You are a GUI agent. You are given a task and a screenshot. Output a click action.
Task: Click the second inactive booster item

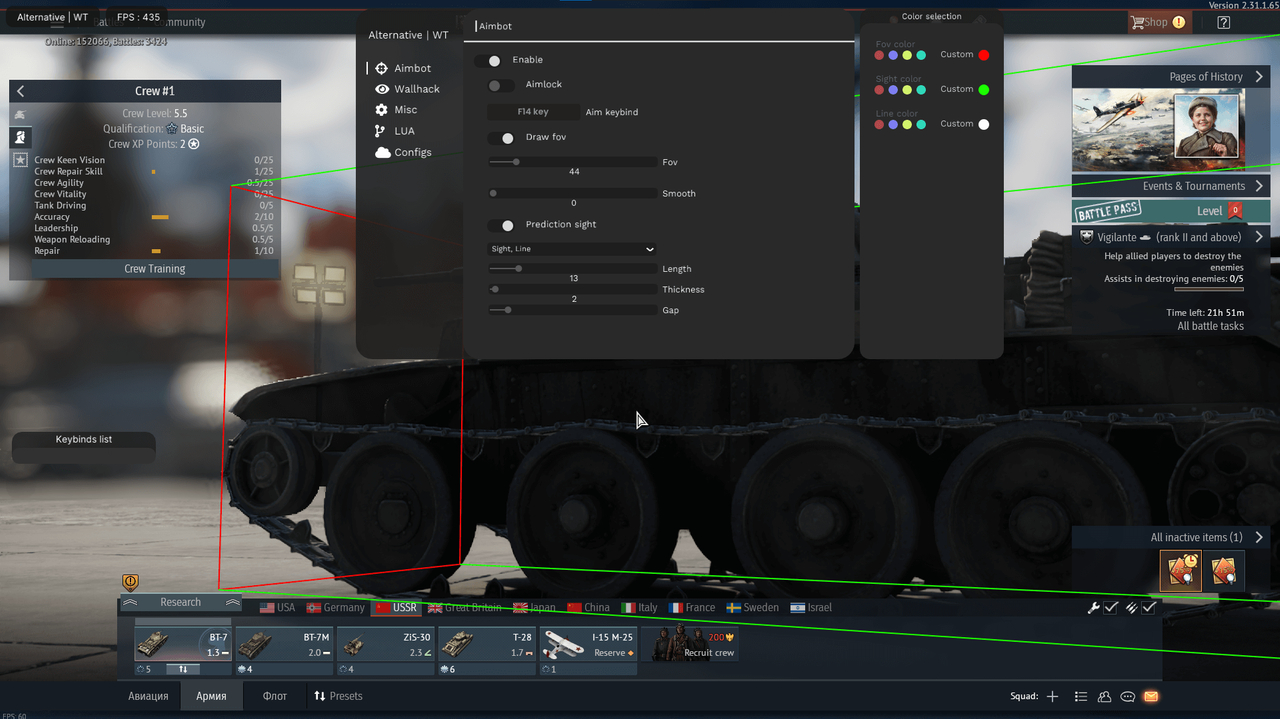(x=1224, y=571)
